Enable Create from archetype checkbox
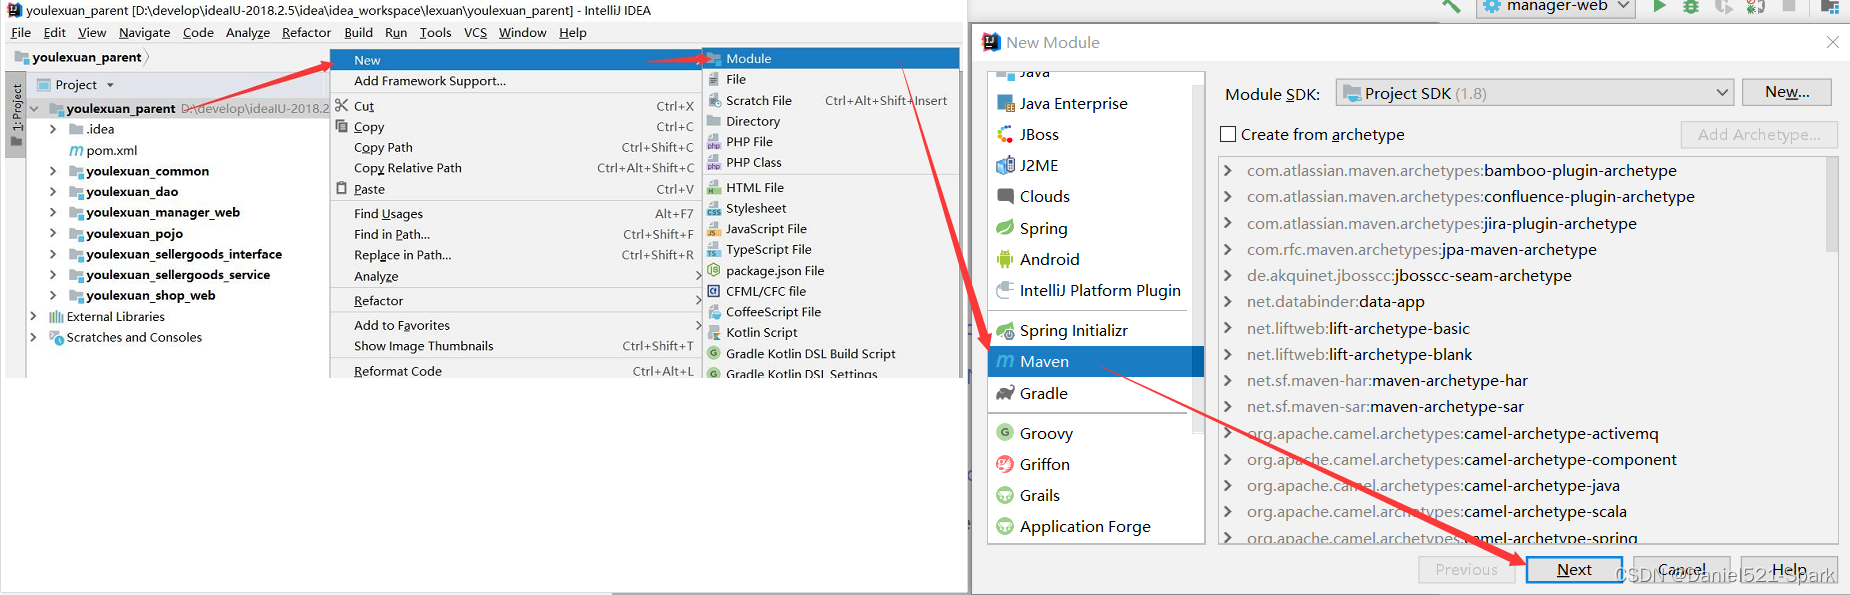Screen dimensions: 1850x595 tap(1228, 134)
